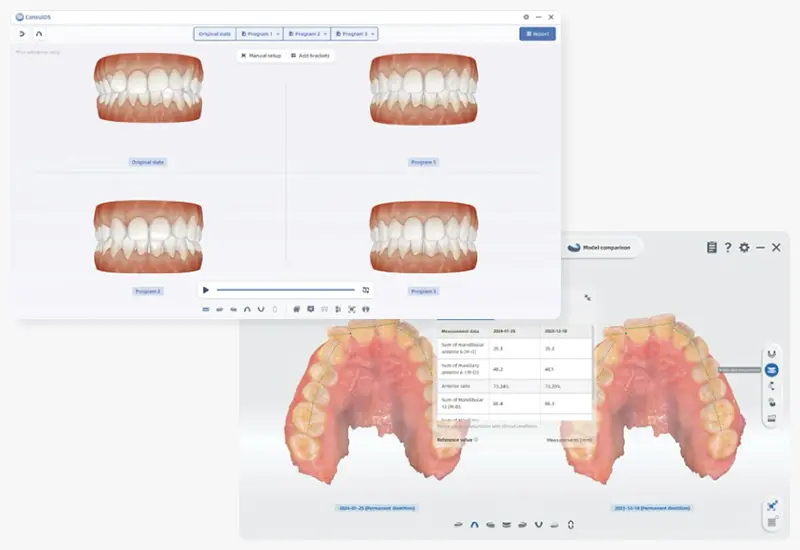Screen dimensions: 800x550
Task: Open settings gear in back window
Action: coord(744,247)
